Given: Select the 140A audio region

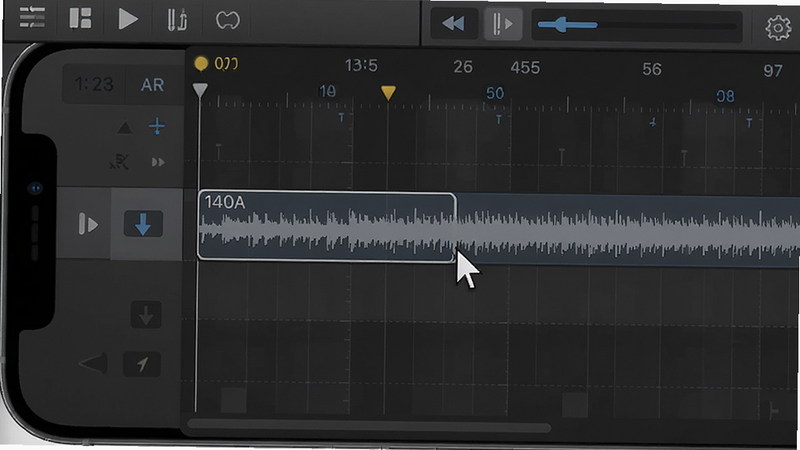Looking at the screenshot, I should tap(327, 226).
